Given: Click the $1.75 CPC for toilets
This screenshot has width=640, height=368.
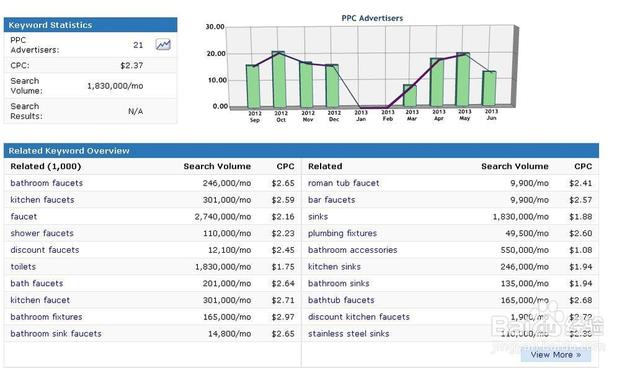Looking at the screenshot, I should coord(283,267).
